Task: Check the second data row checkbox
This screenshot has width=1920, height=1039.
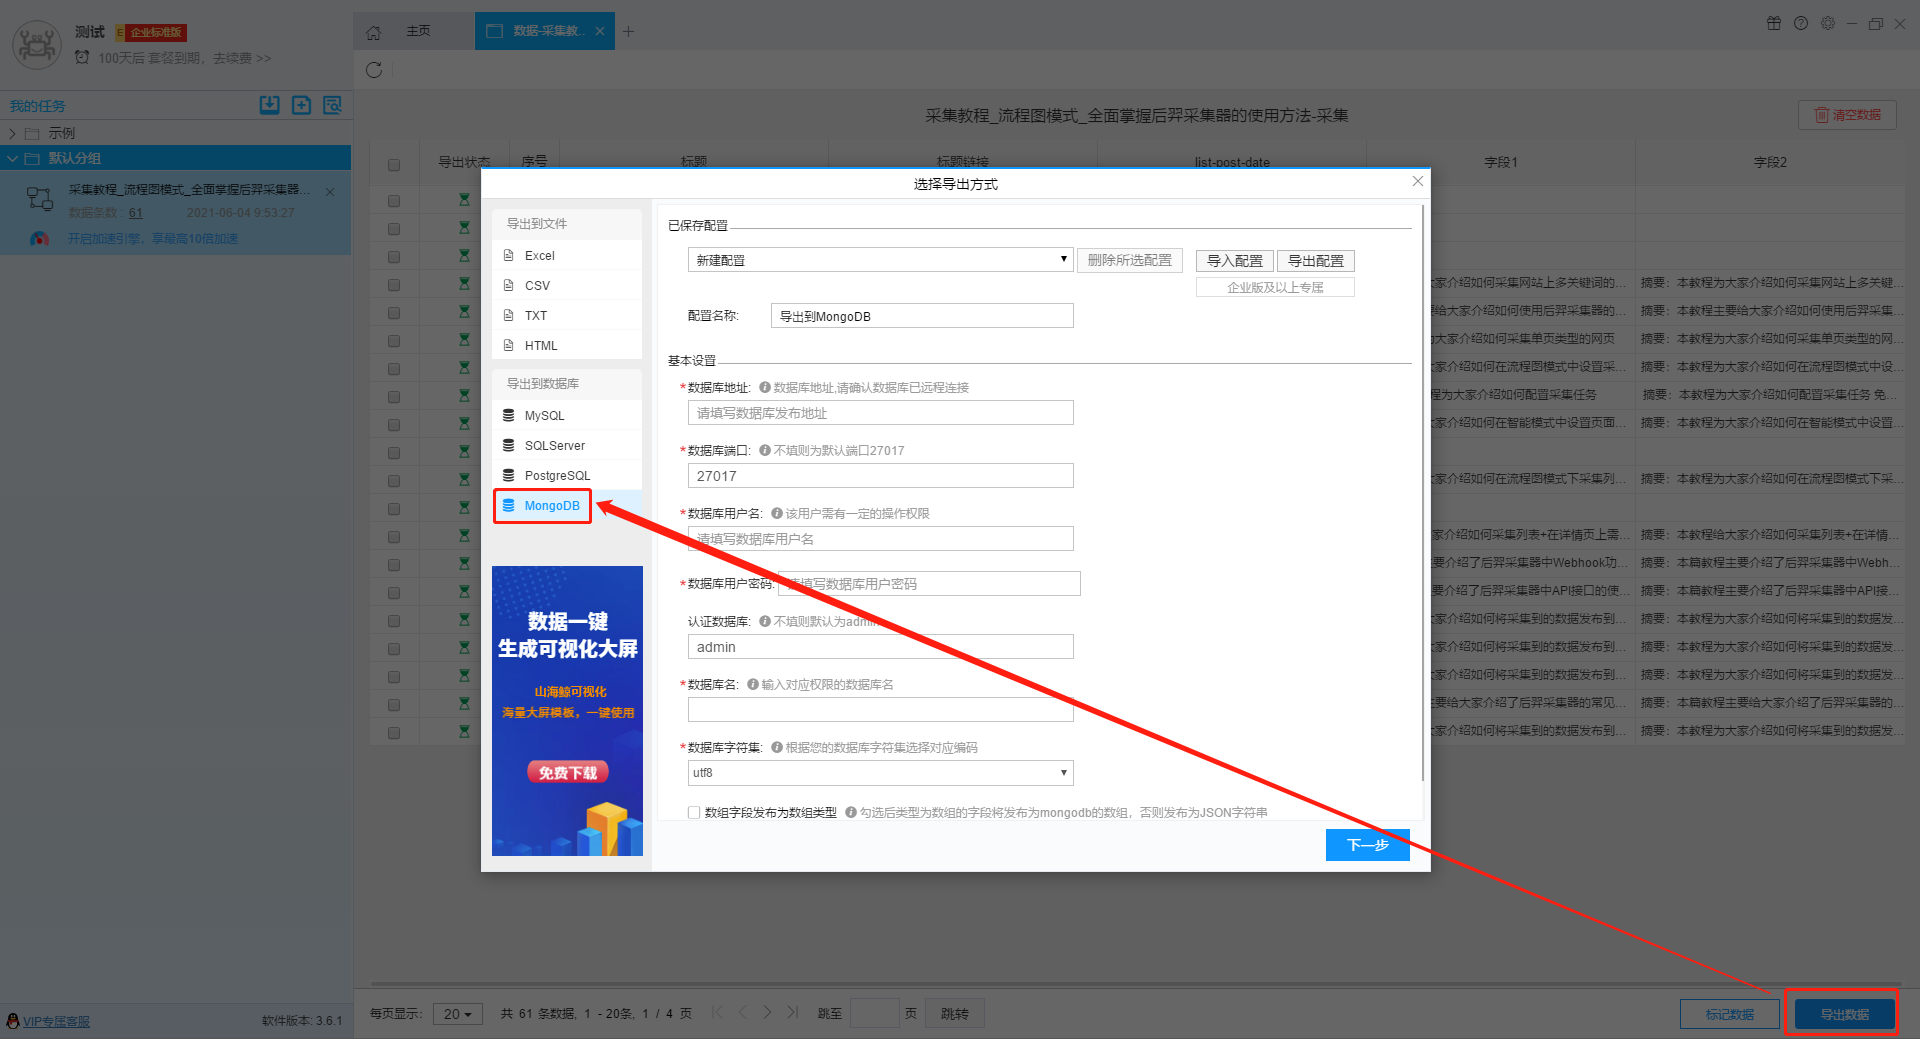Action: [x=394, y=229]
